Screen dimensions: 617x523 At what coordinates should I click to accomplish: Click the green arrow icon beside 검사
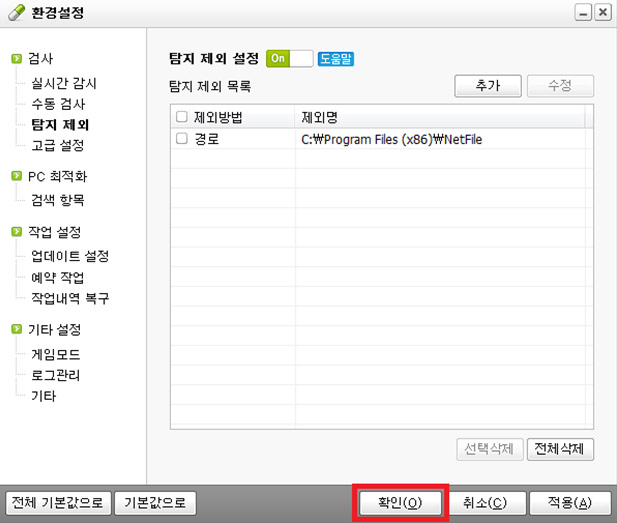coord(17,59)
